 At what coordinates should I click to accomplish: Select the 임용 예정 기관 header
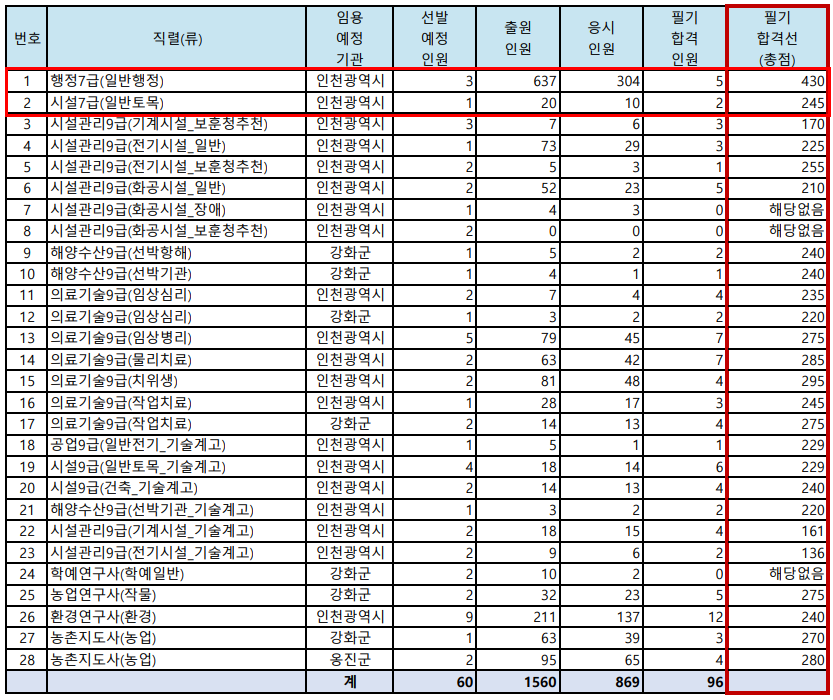point(350,38)
